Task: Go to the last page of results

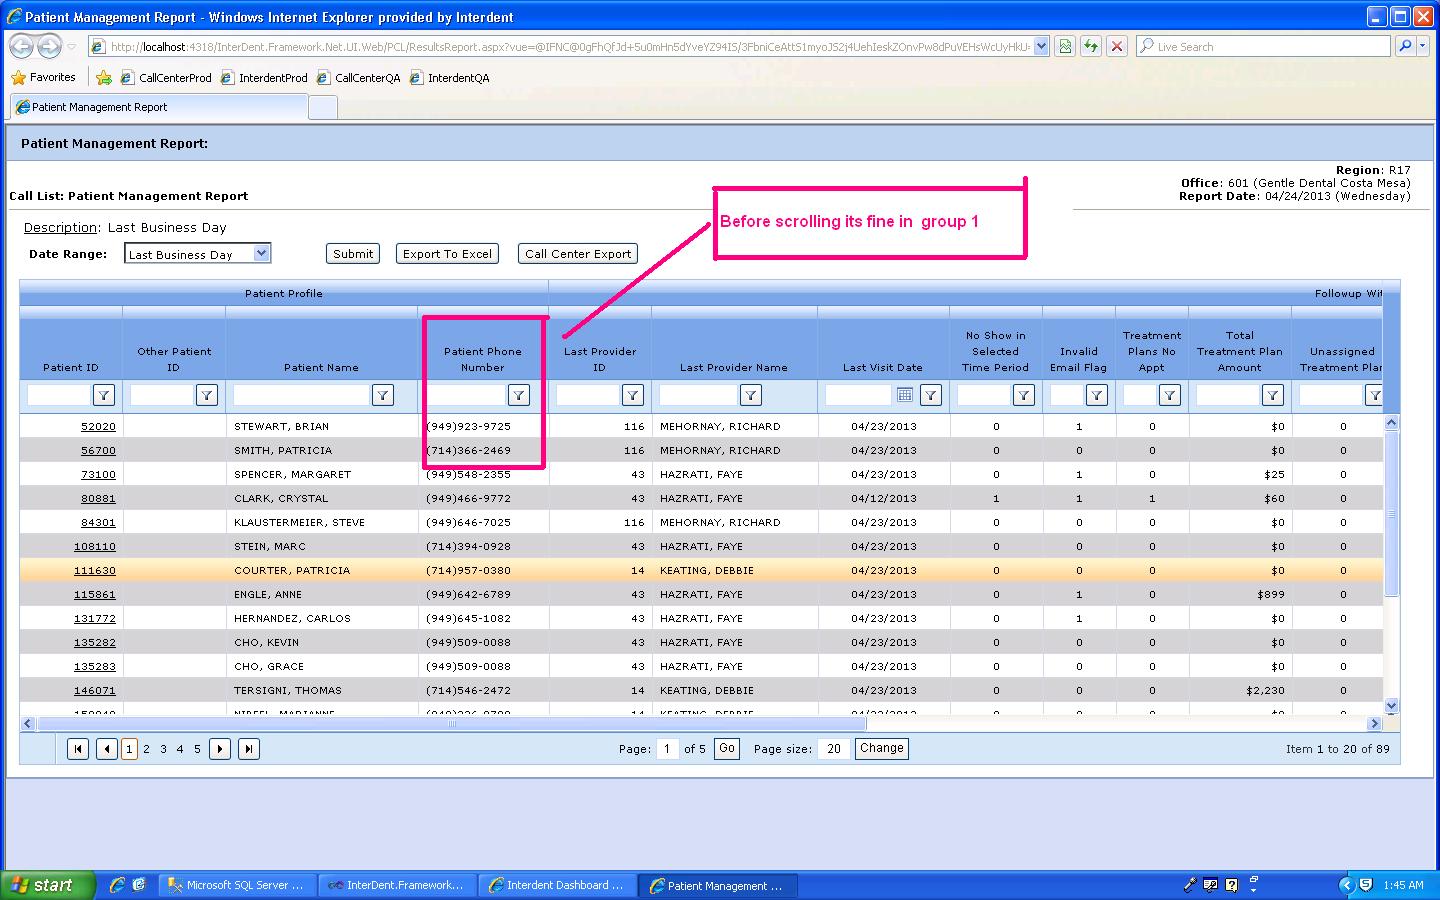Action: [x=249, y=748]
